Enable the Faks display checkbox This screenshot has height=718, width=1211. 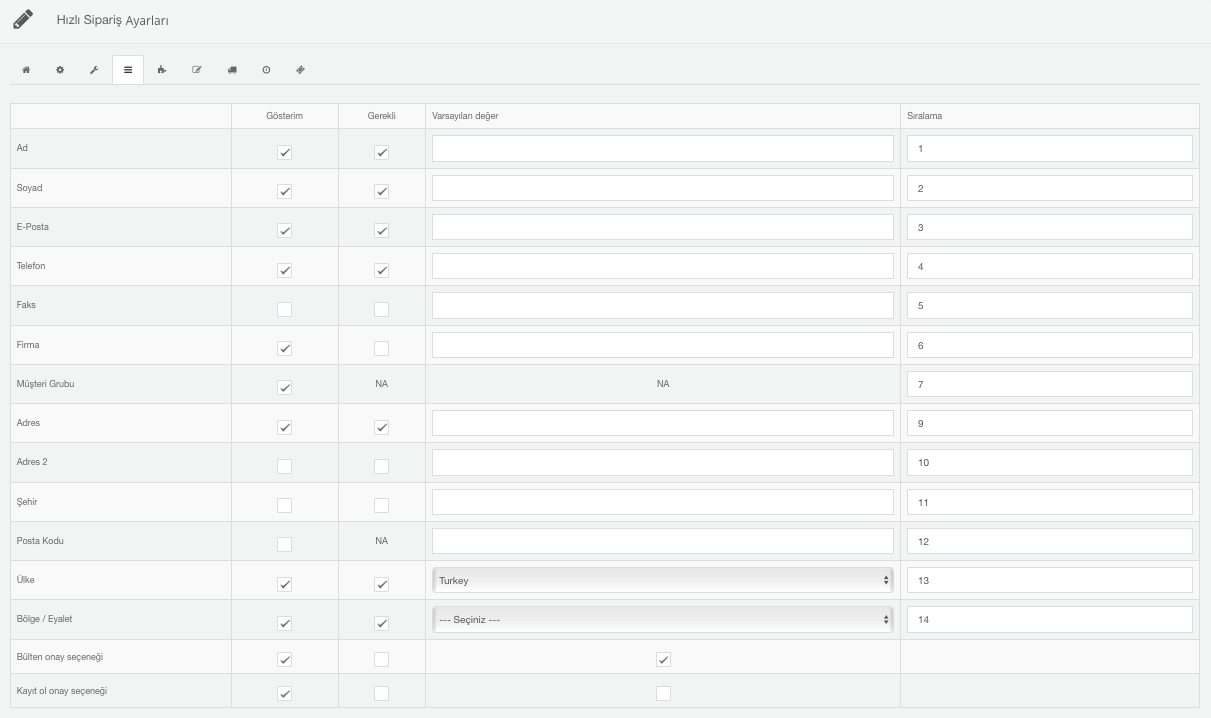[x=284, y=309]
